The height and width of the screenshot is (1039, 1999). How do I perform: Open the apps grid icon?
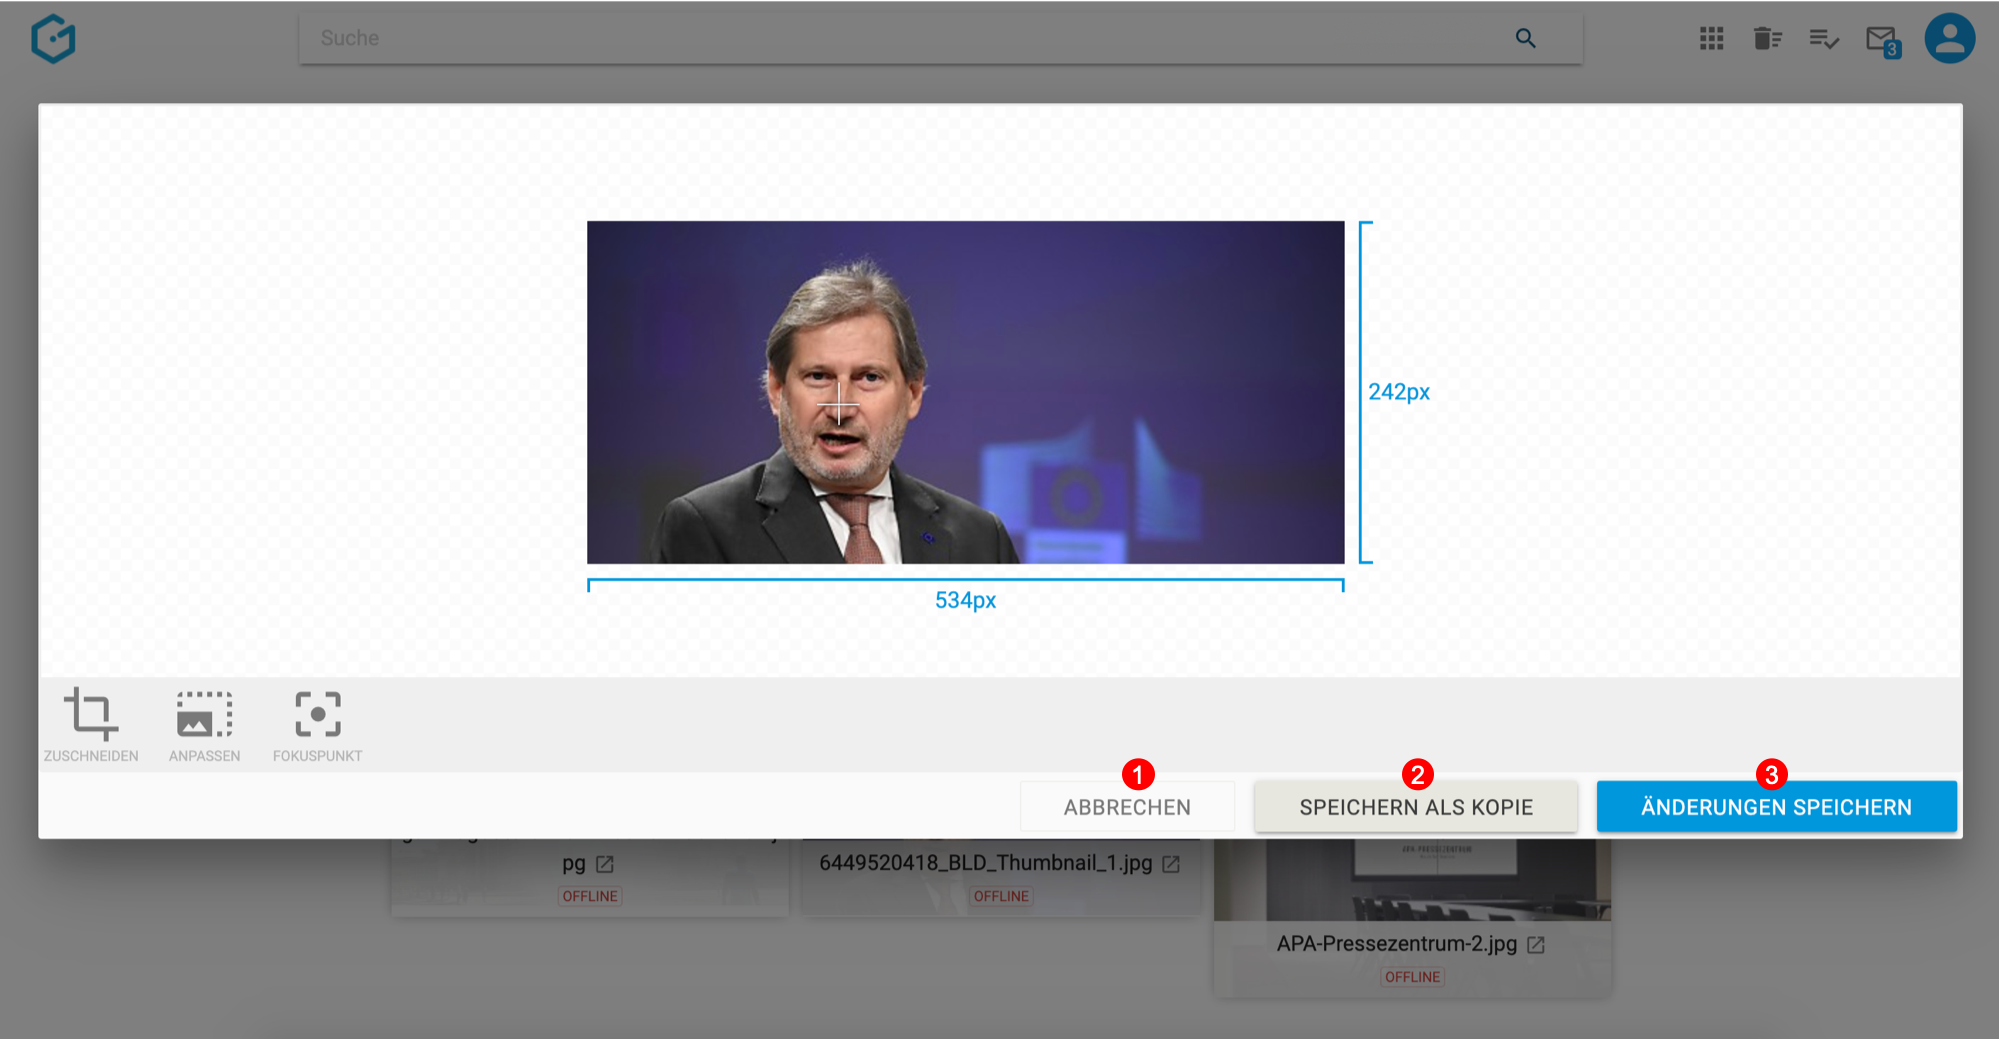[1711, 39]
